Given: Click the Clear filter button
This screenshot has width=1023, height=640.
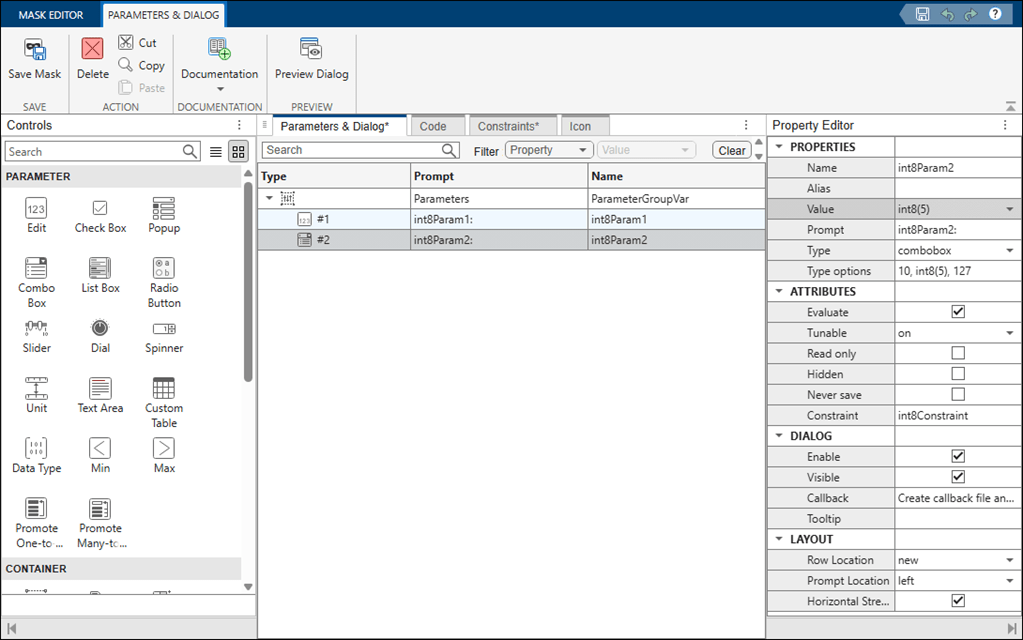Looking at the screenshot, I should 732,150.
